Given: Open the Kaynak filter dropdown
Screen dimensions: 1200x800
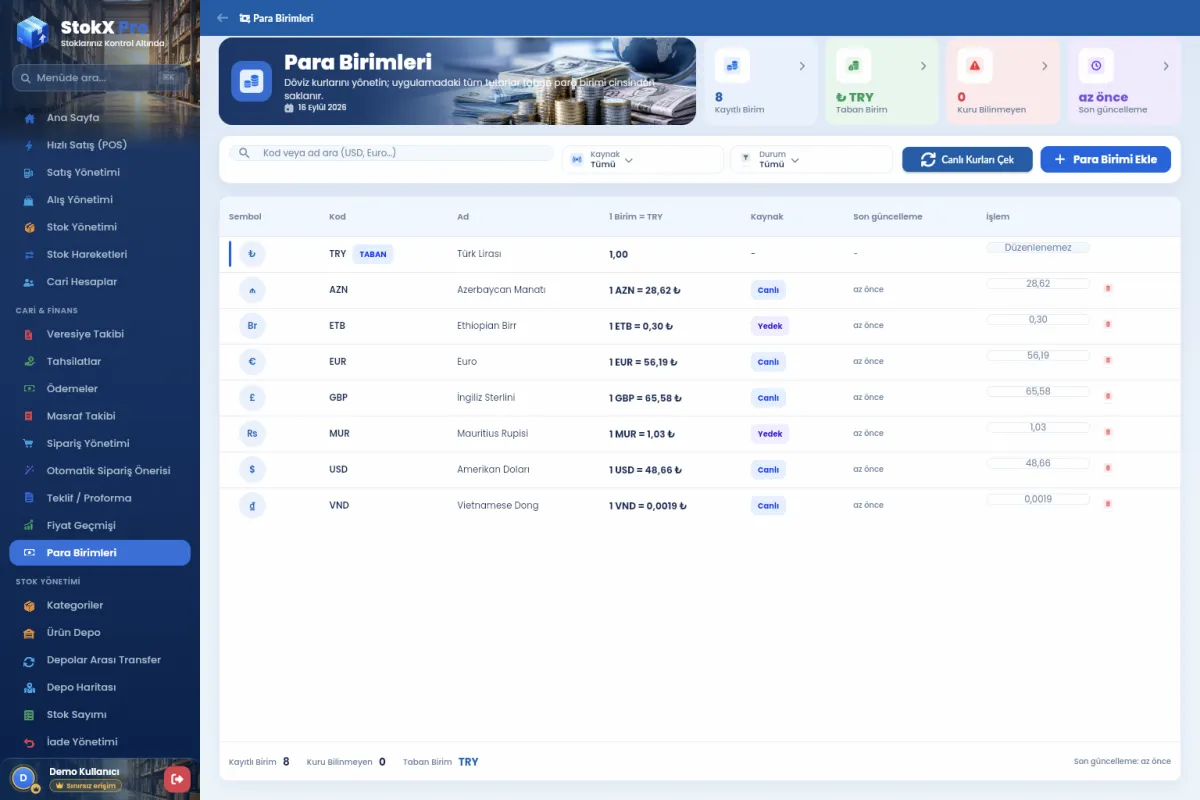Looking at the screenshot, I should pyautogui.click(x=643, y=160).
